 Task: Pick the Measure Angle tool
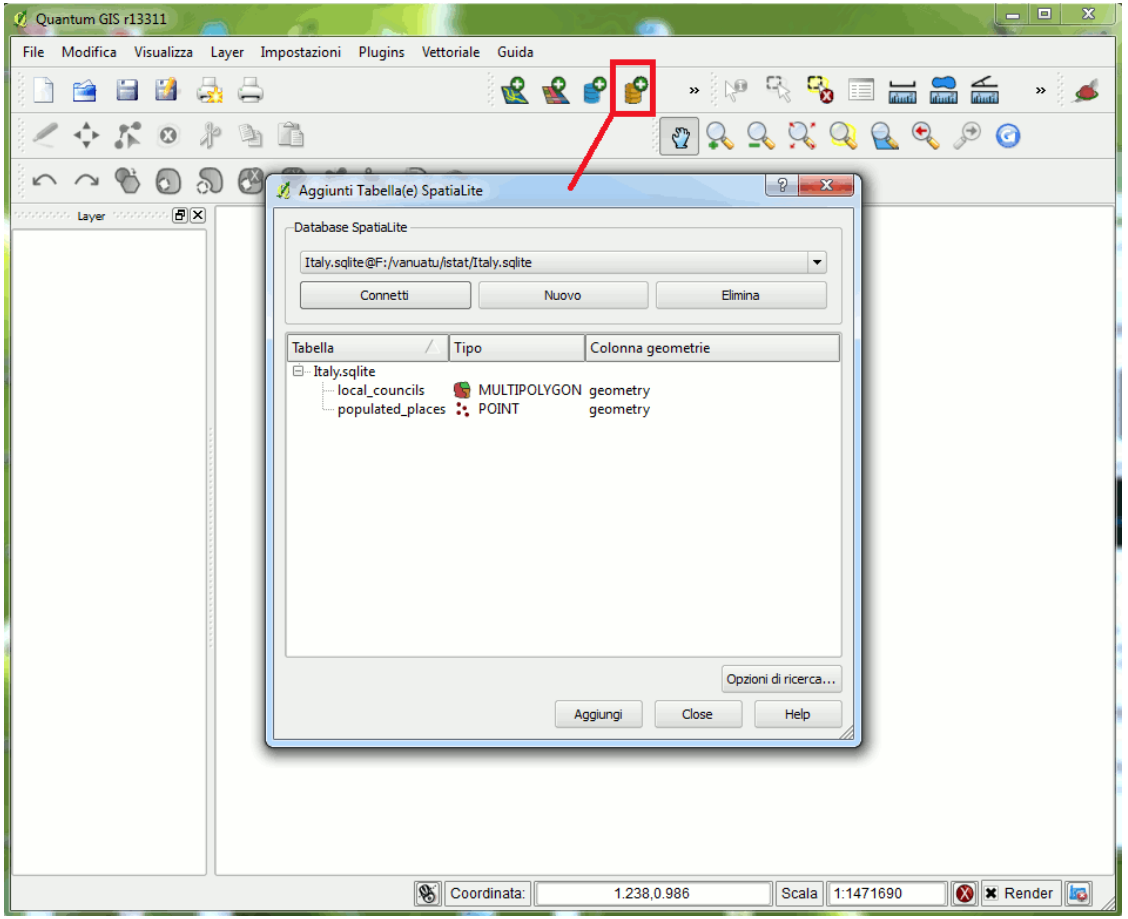[984, 91]
